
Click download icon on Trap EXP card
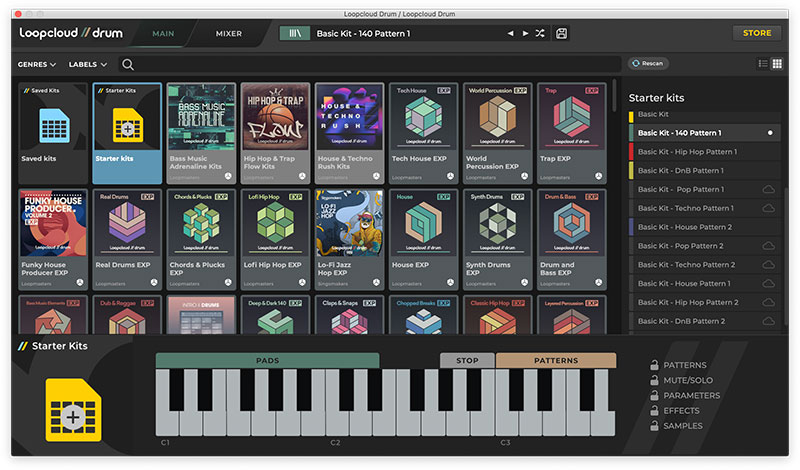(x=598, y=176)
